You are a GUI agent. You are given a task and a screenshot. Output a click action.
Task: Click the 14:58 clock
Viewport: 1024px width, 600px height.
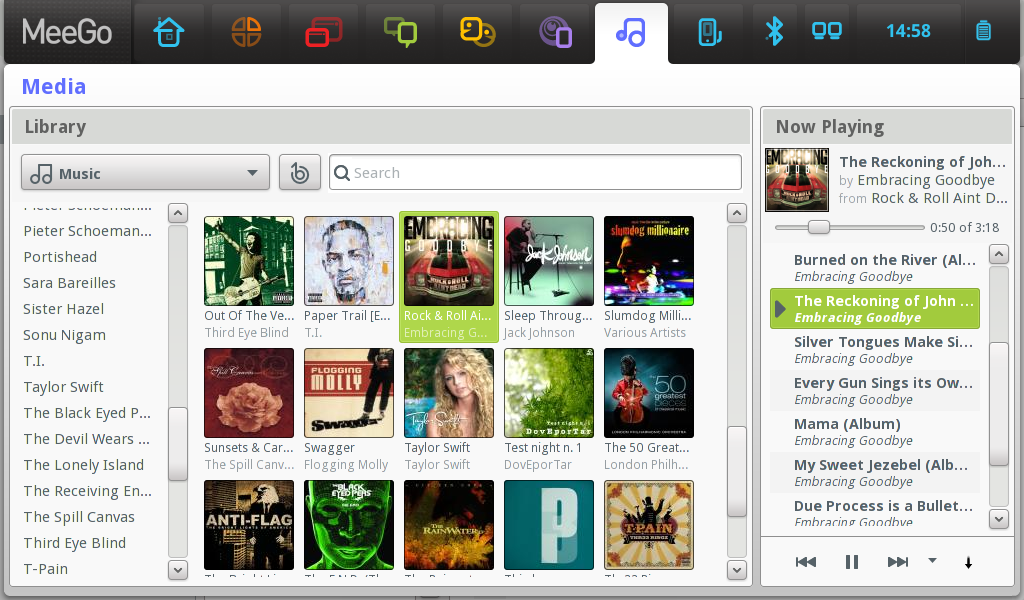[x=908, y=31]
